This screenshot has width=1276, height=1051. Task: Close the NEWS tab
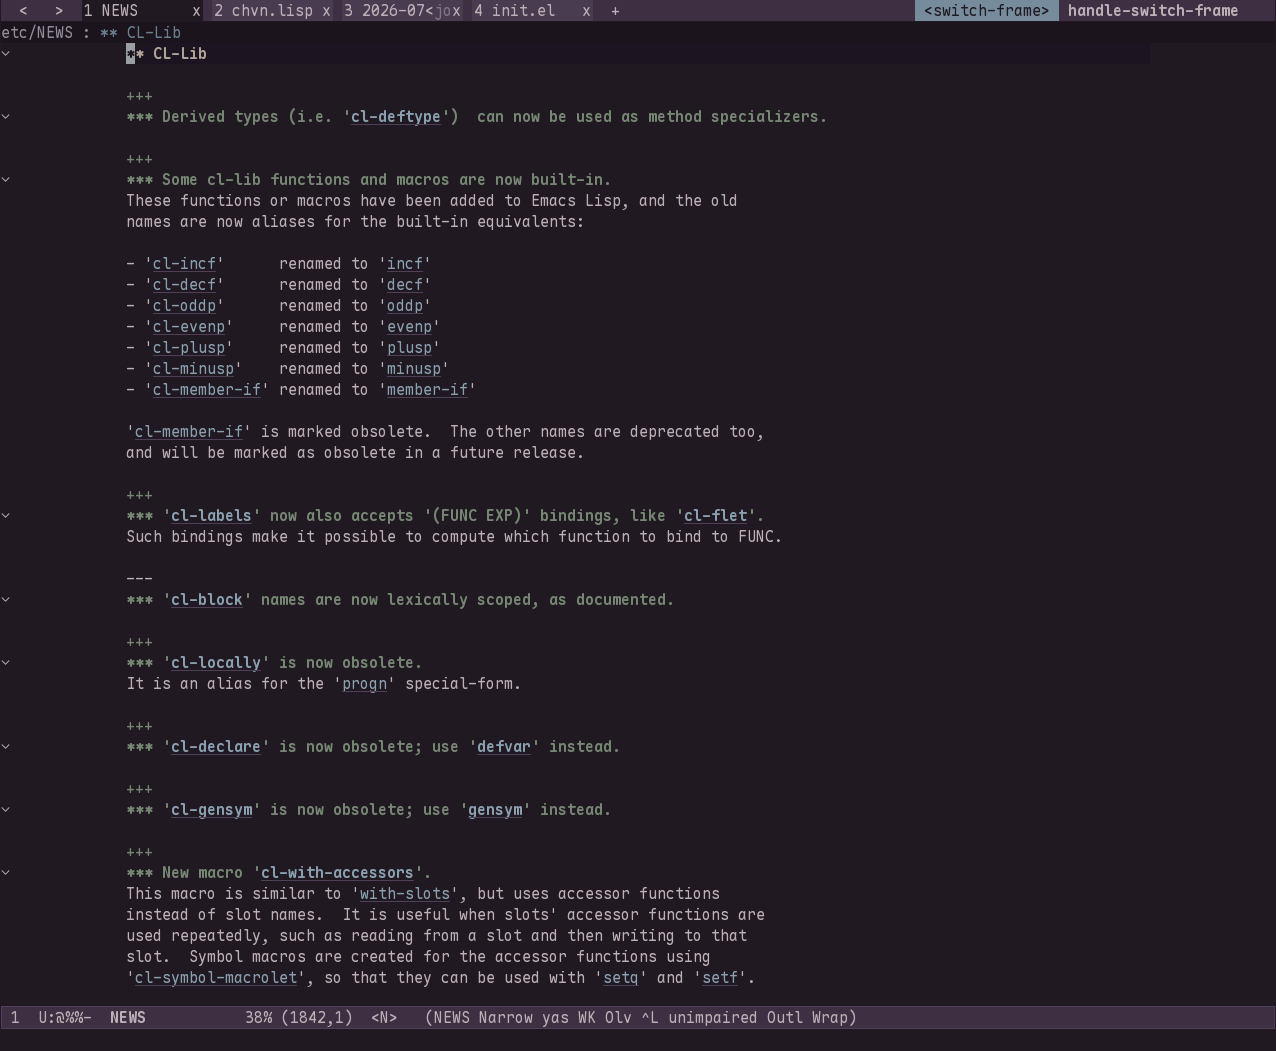point(196,11)
